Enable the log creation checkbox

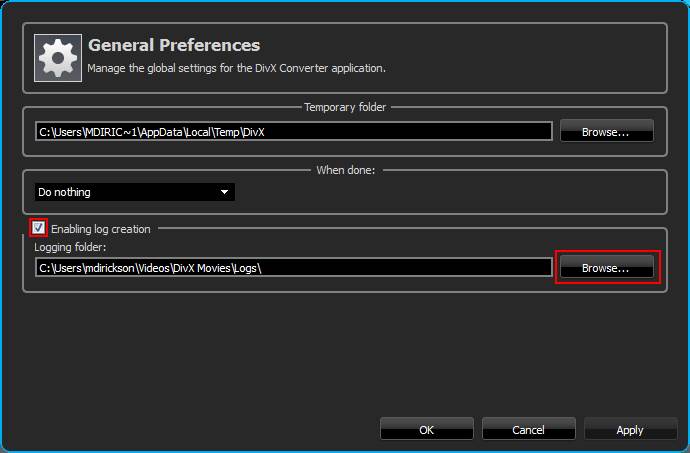39,228
